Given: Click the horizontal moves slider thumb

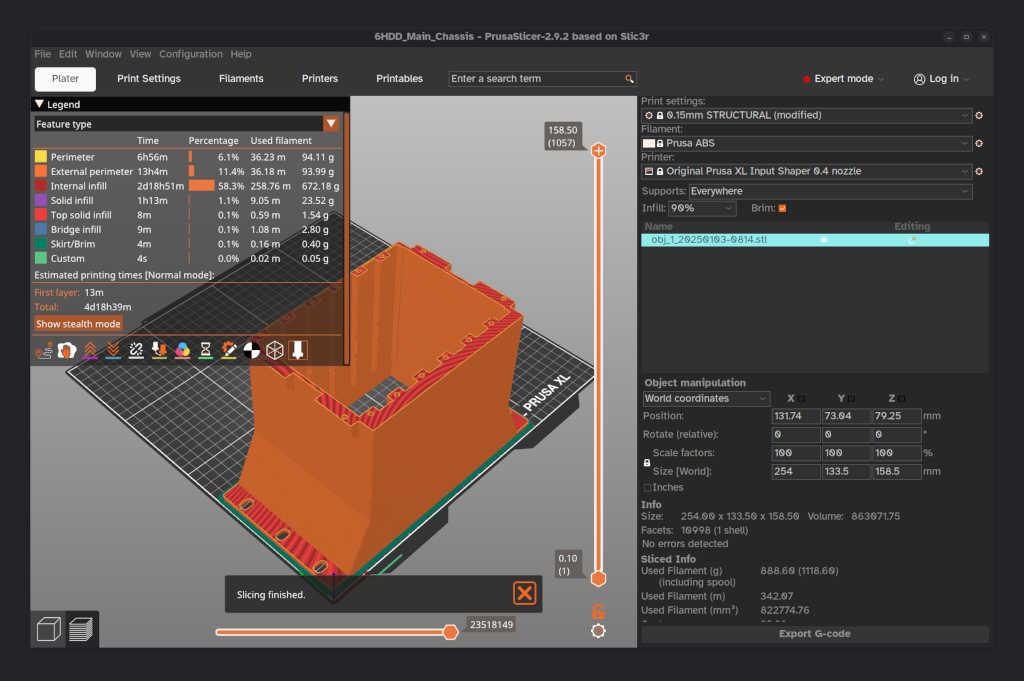Looking at the screenshot, I should point(451,632).
